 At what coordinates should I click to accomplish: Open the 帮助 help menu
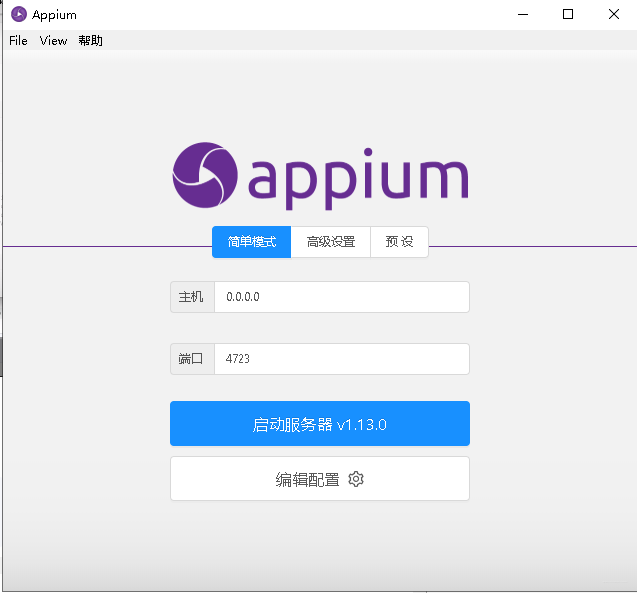[x=90, y=41]
